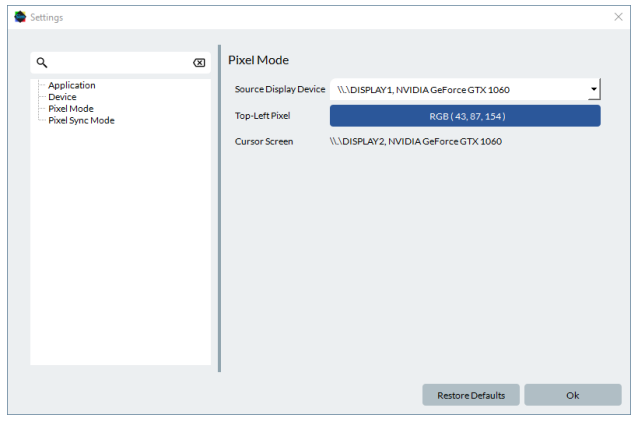The image size is (644, 429).
Task: Click the DISPLAY2 Cursor Screen value text
Action: coord(416,142)
